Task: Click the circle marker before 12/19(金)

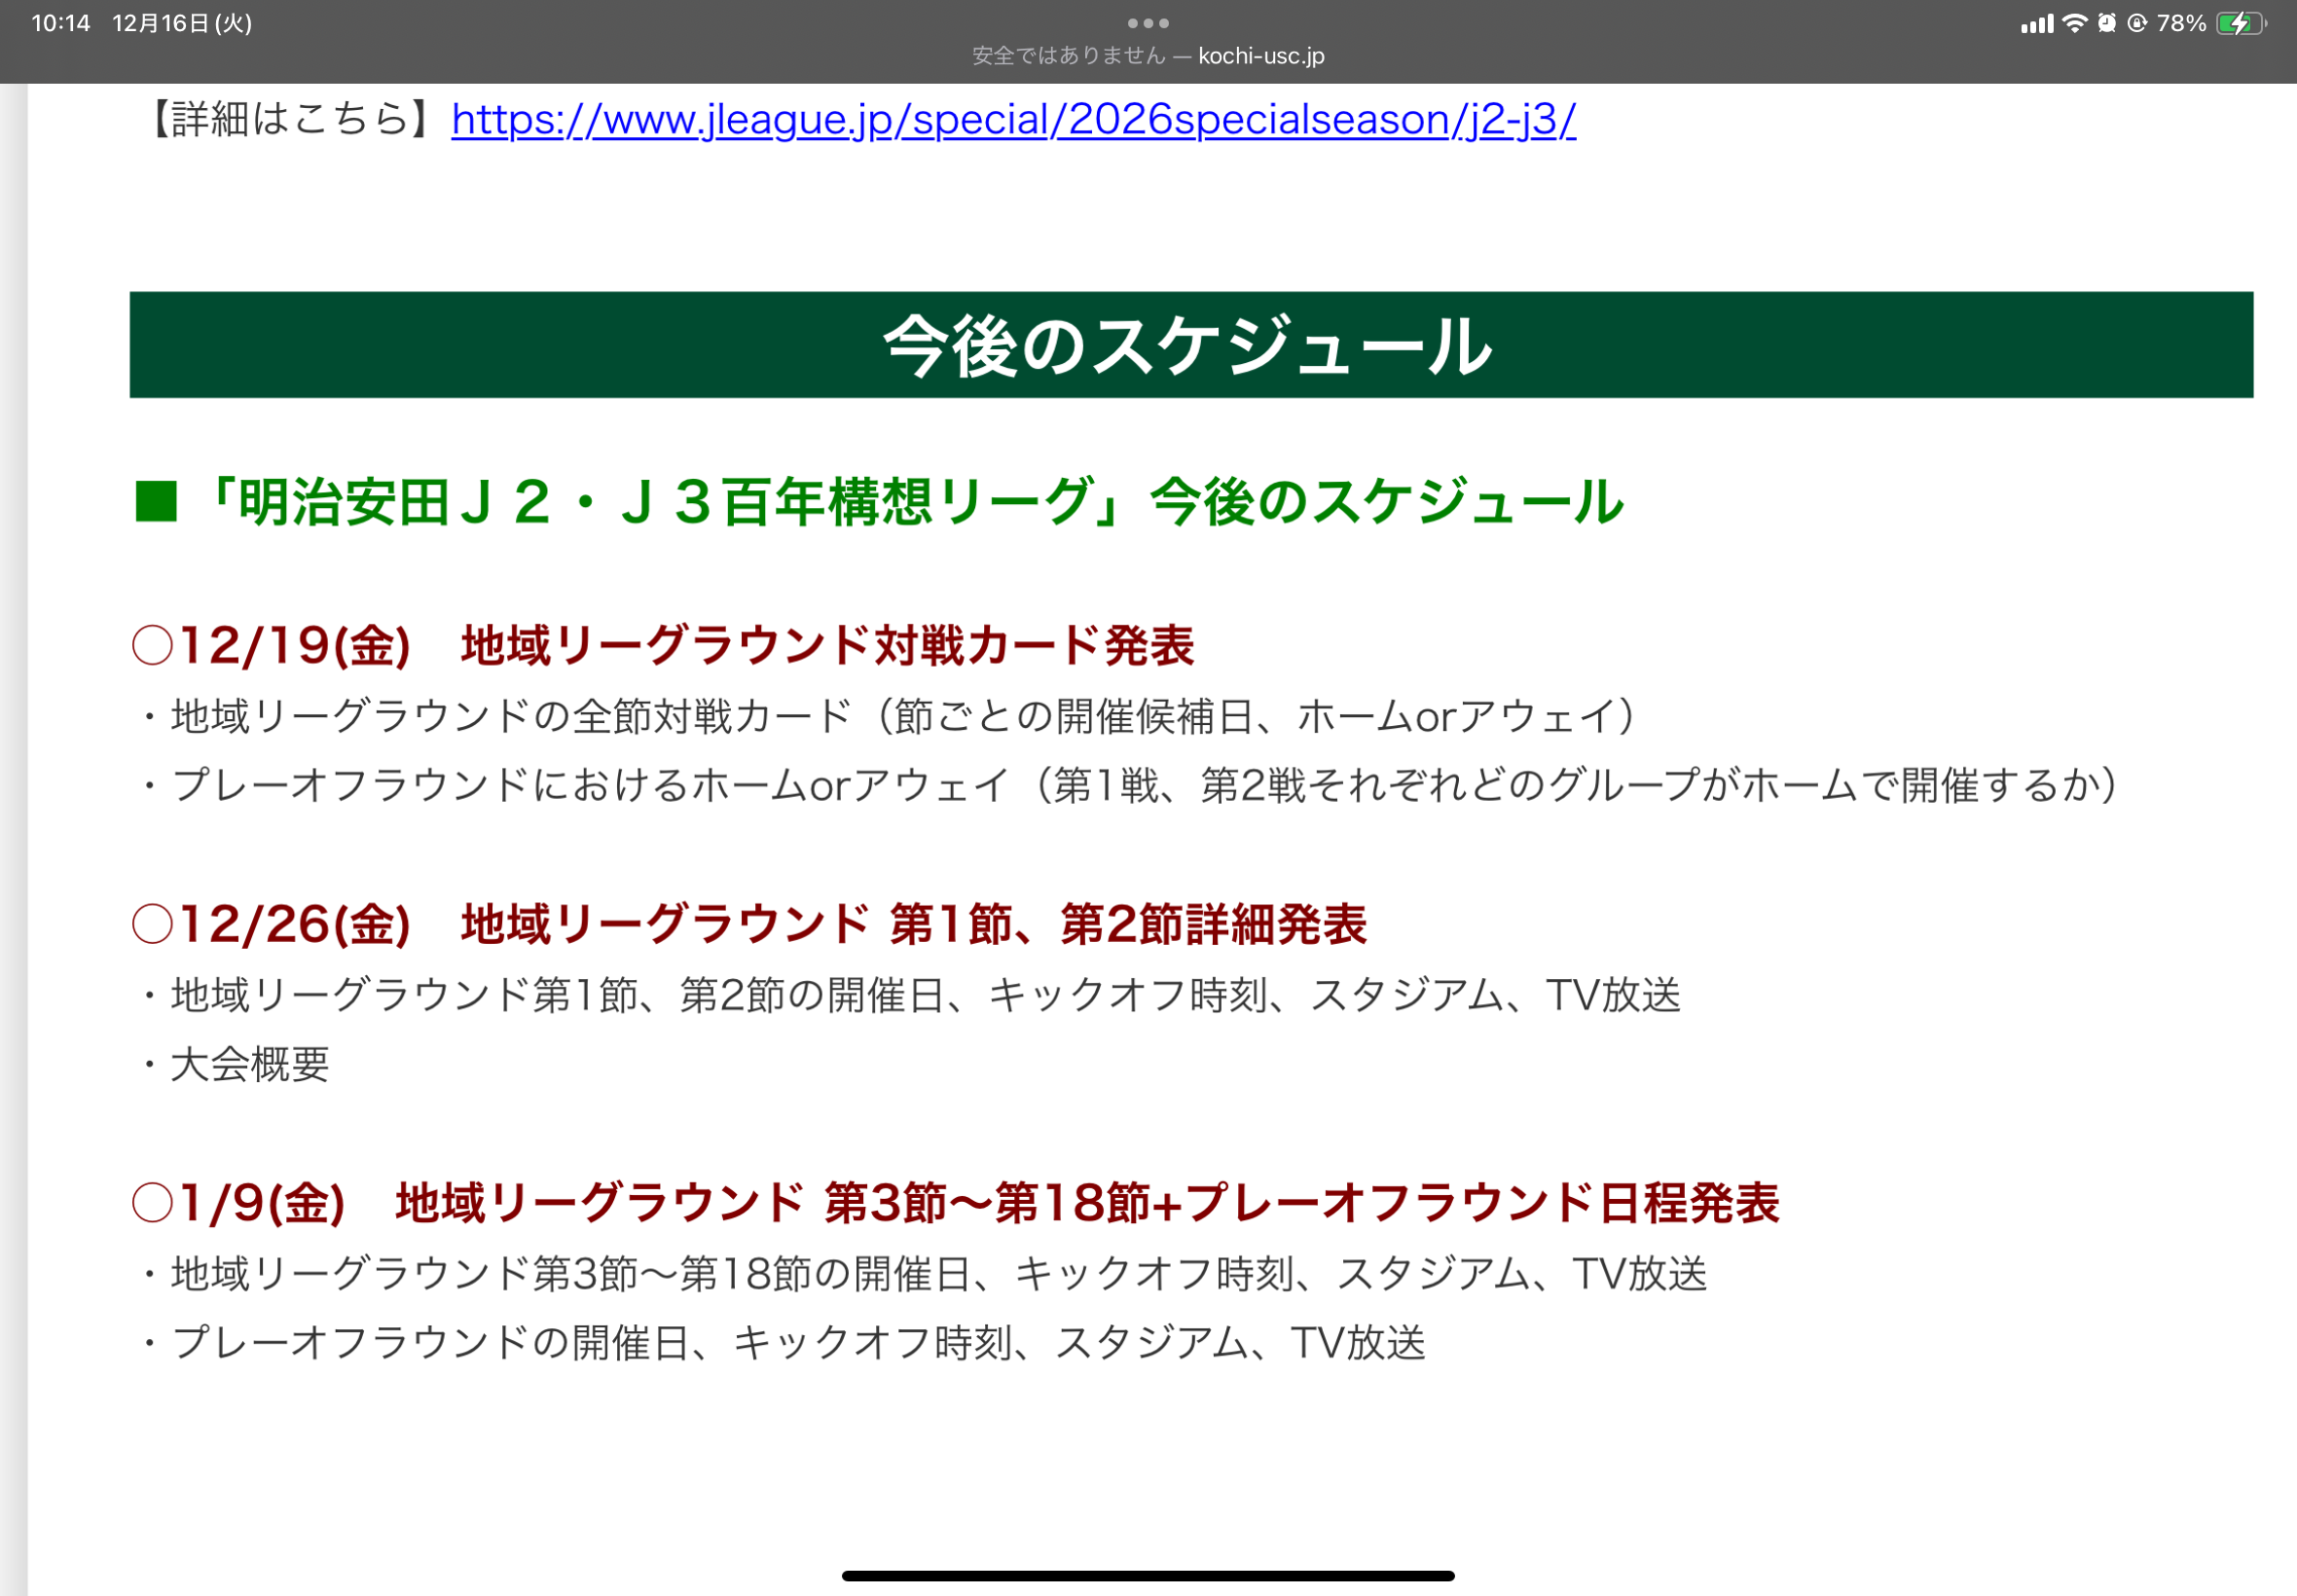Action: [x=153, y=645]
